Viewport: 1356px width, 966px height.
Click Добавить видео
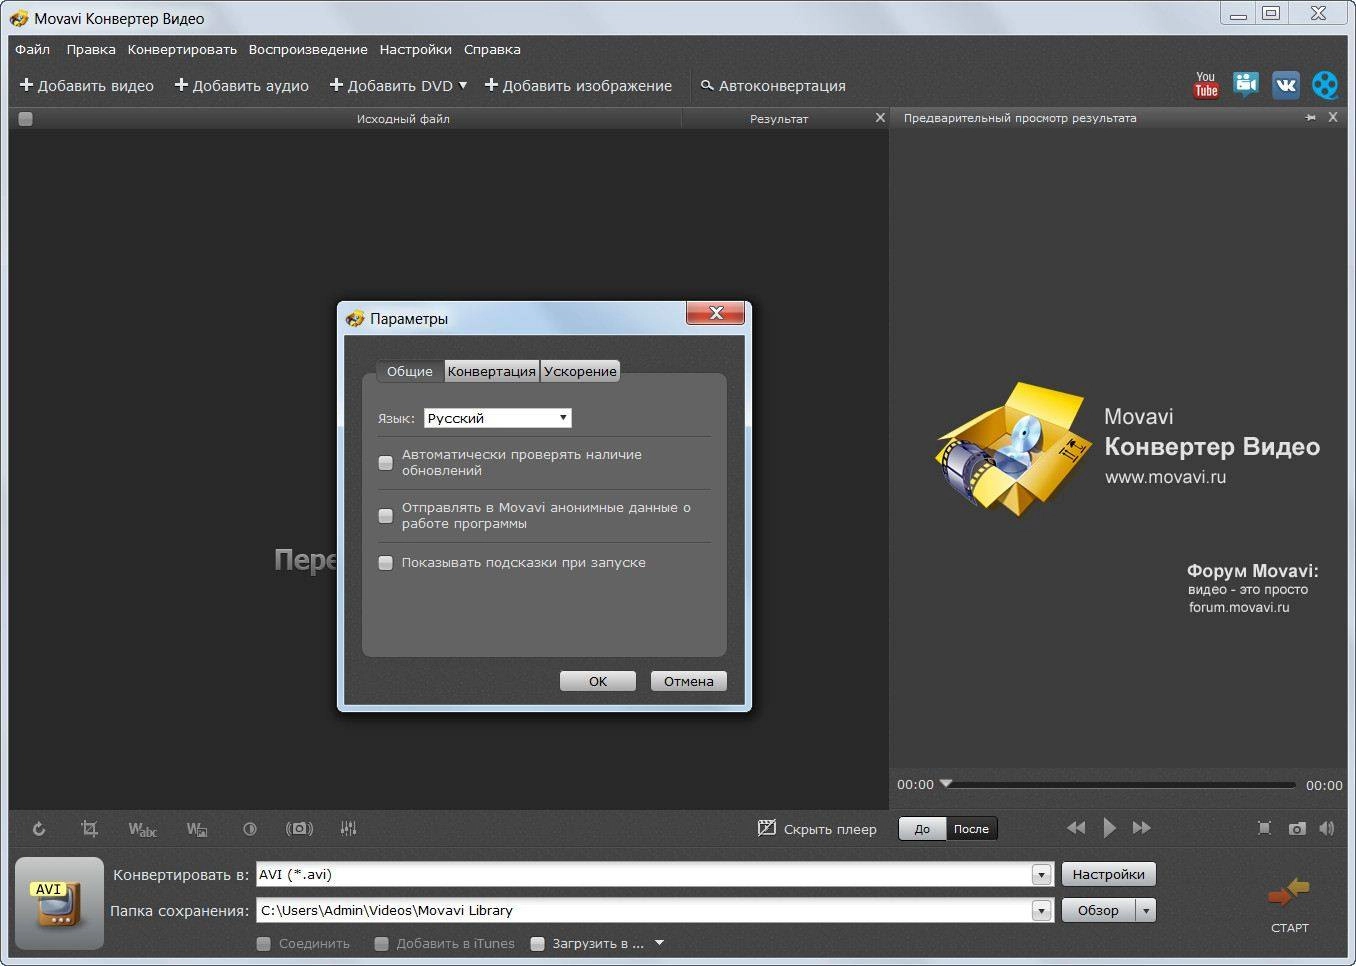tap(87, 86)
